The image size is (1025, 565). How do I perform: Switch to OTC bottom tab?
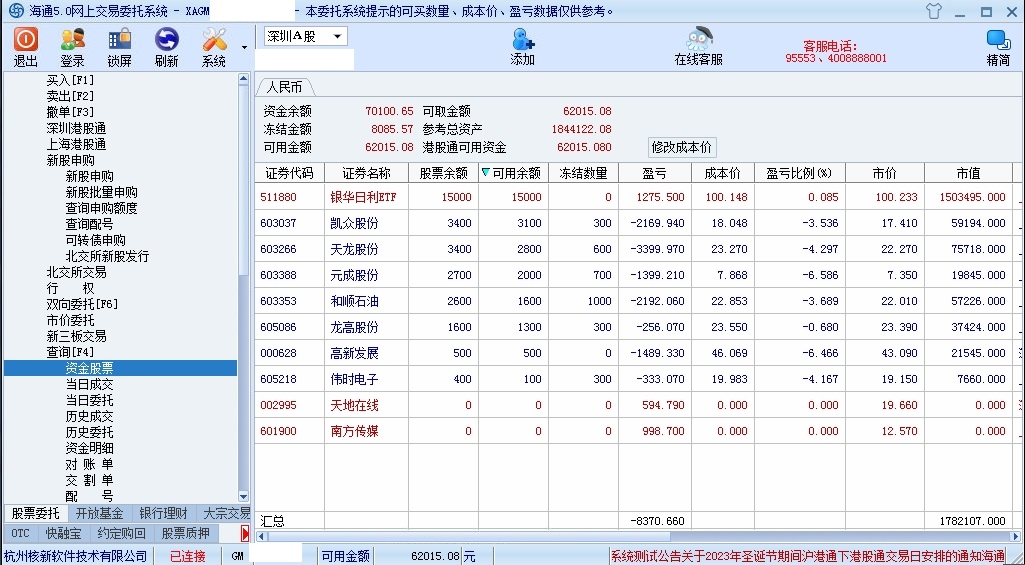click(x=20, y=534)
